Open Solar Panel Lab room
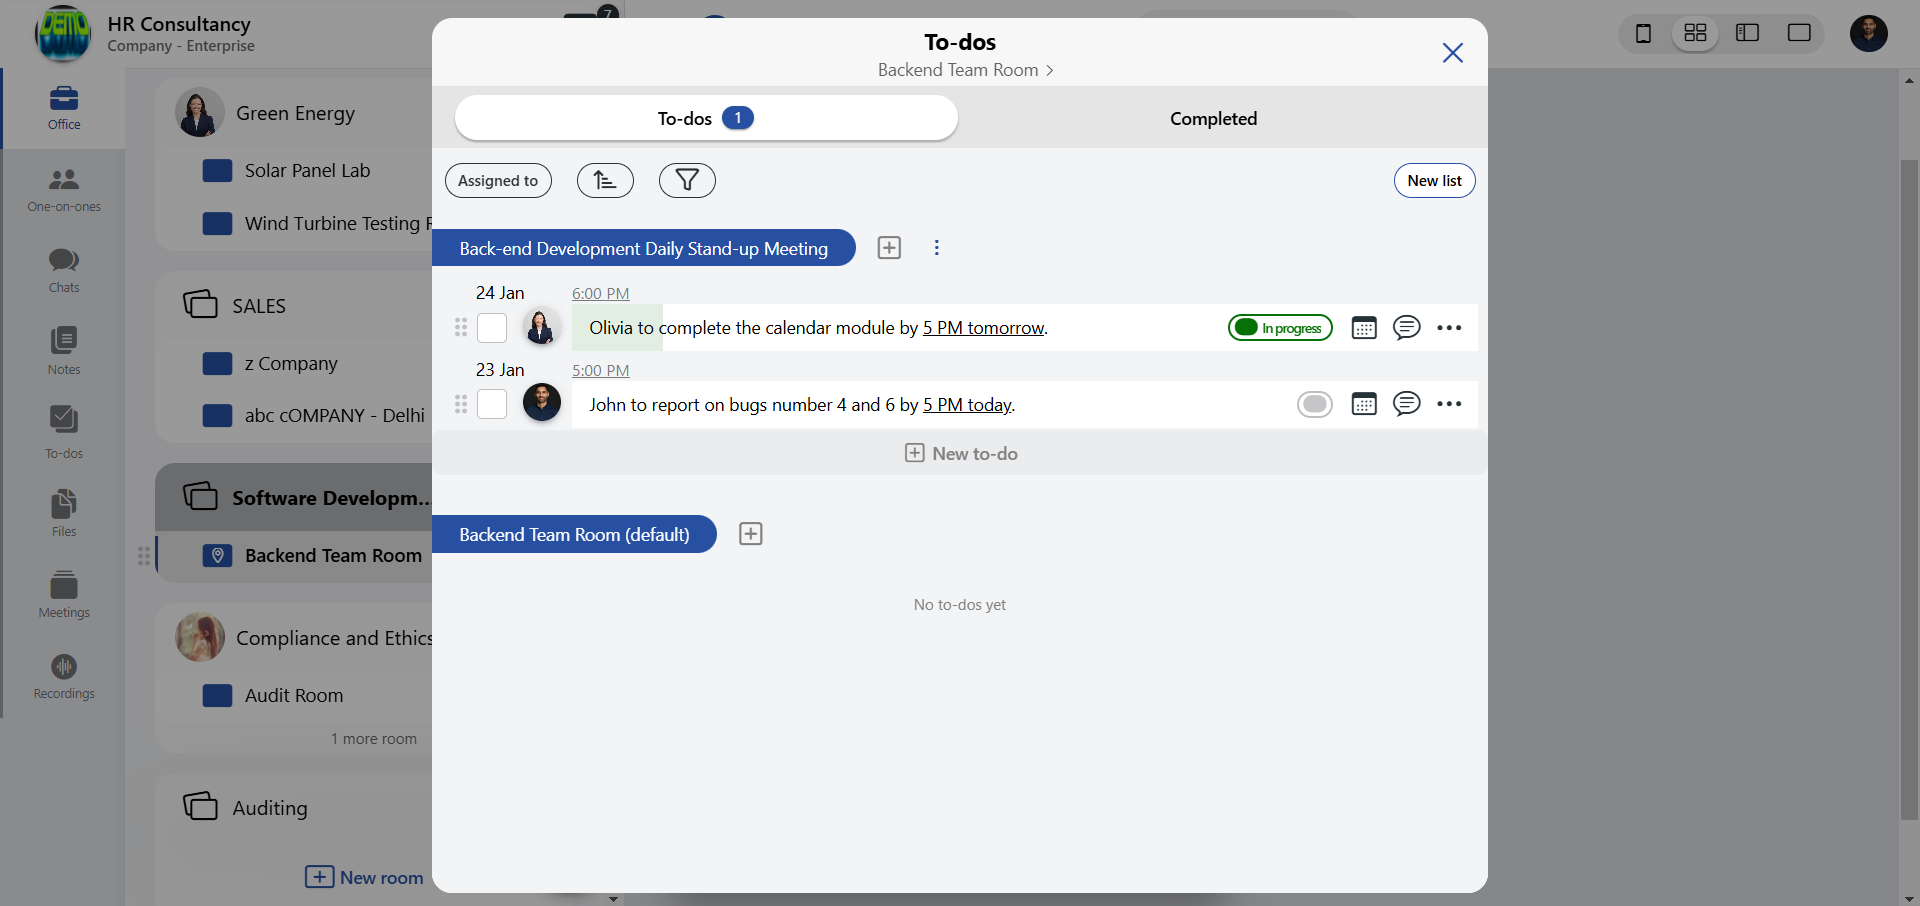 [x=307, y=170]
